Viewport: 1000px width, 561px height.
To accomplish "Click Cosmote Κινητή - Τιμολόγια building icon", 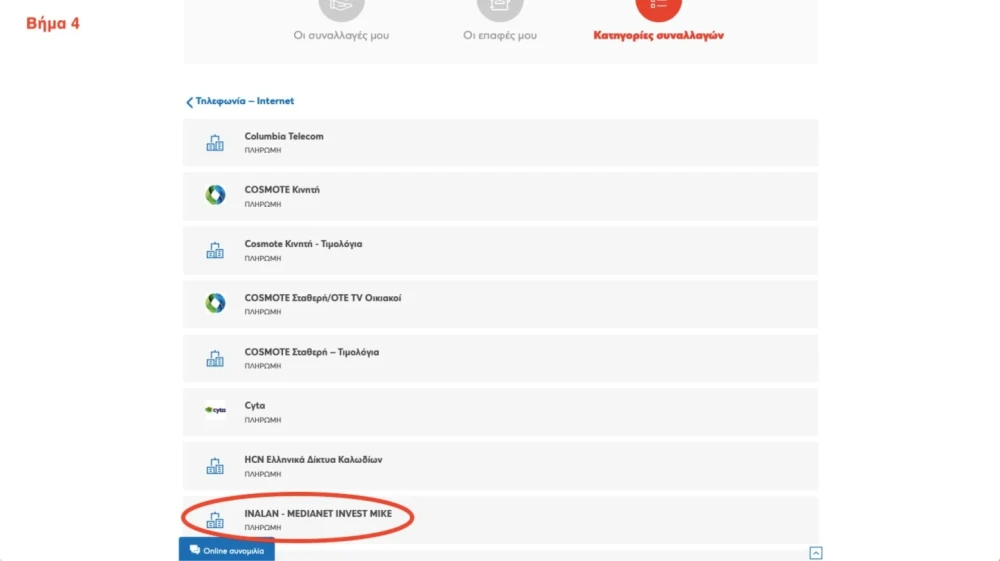I will [215, 251].
